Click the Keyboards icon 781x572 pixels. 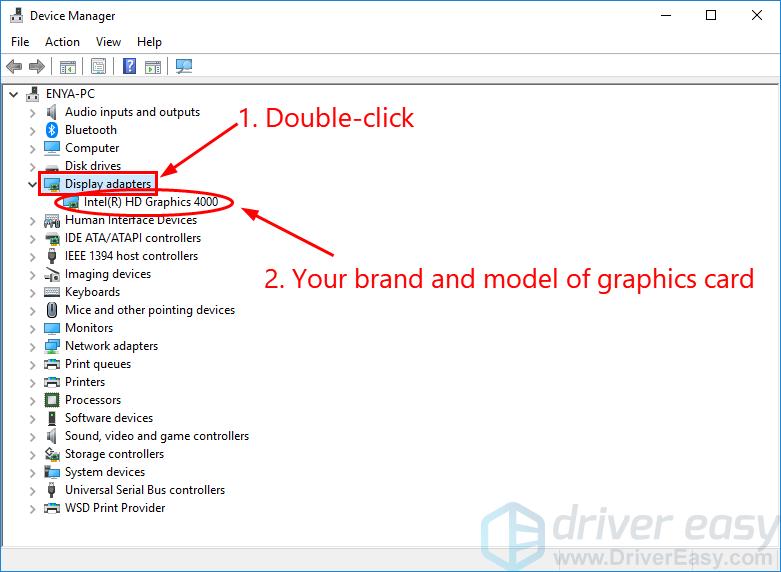(52, 292)
